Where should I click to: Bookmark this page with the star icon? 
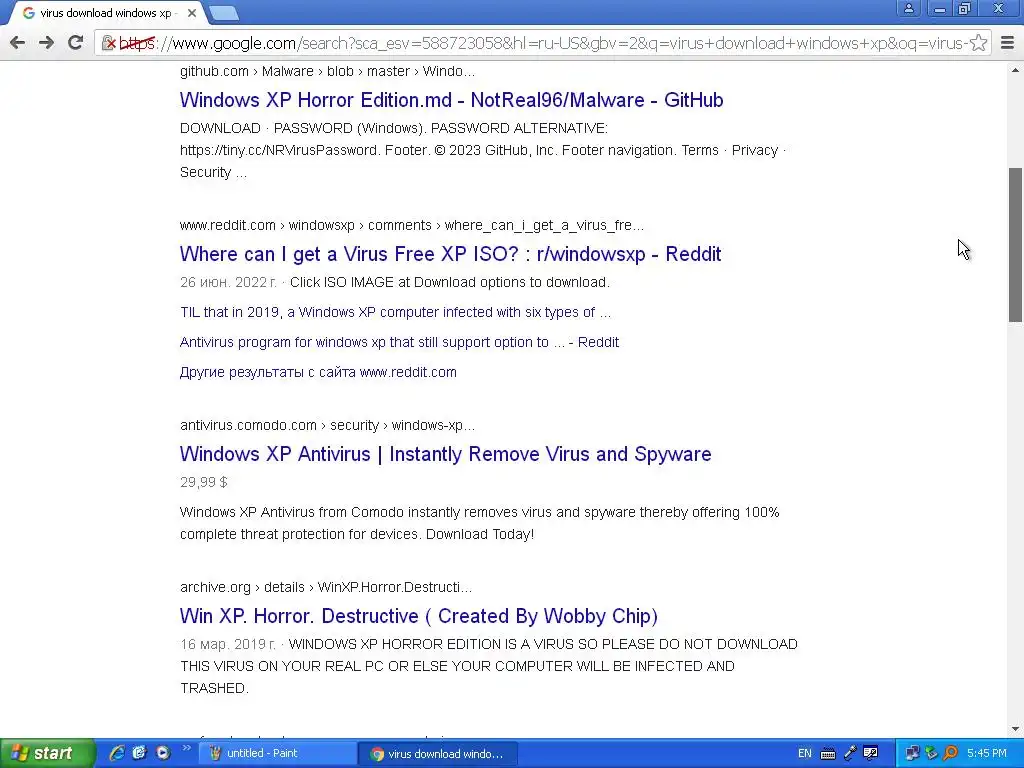[x=978, y=43]
